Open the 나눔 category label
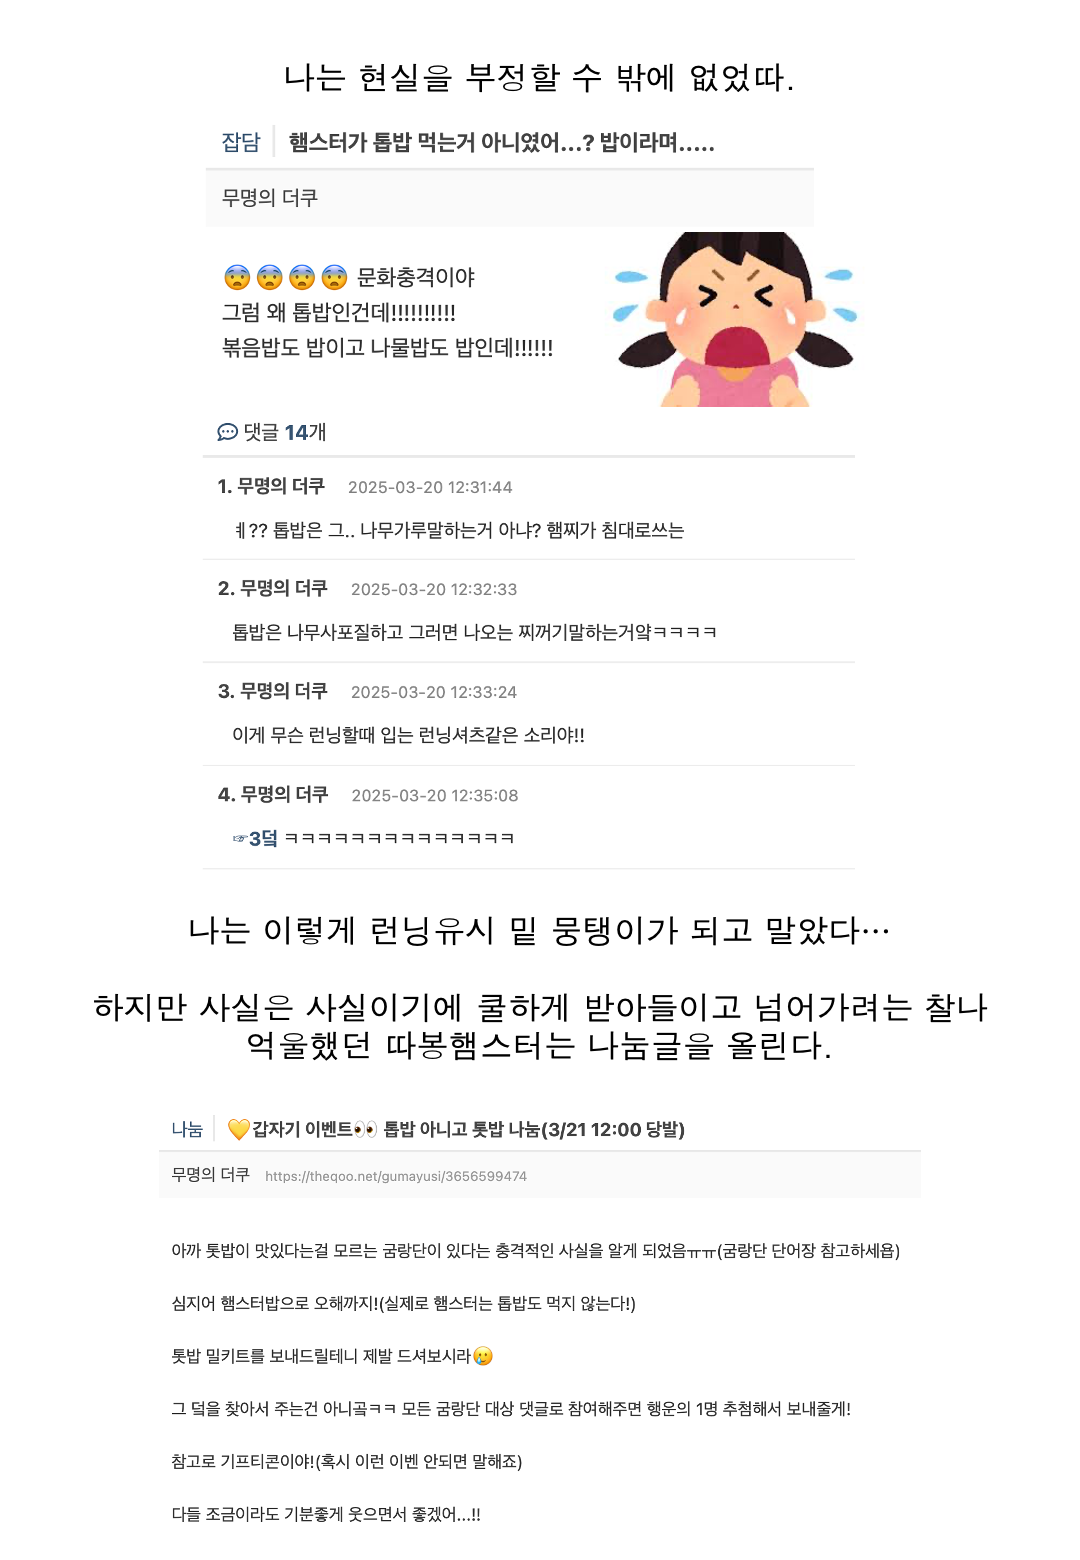 [x=187, y=1129]
